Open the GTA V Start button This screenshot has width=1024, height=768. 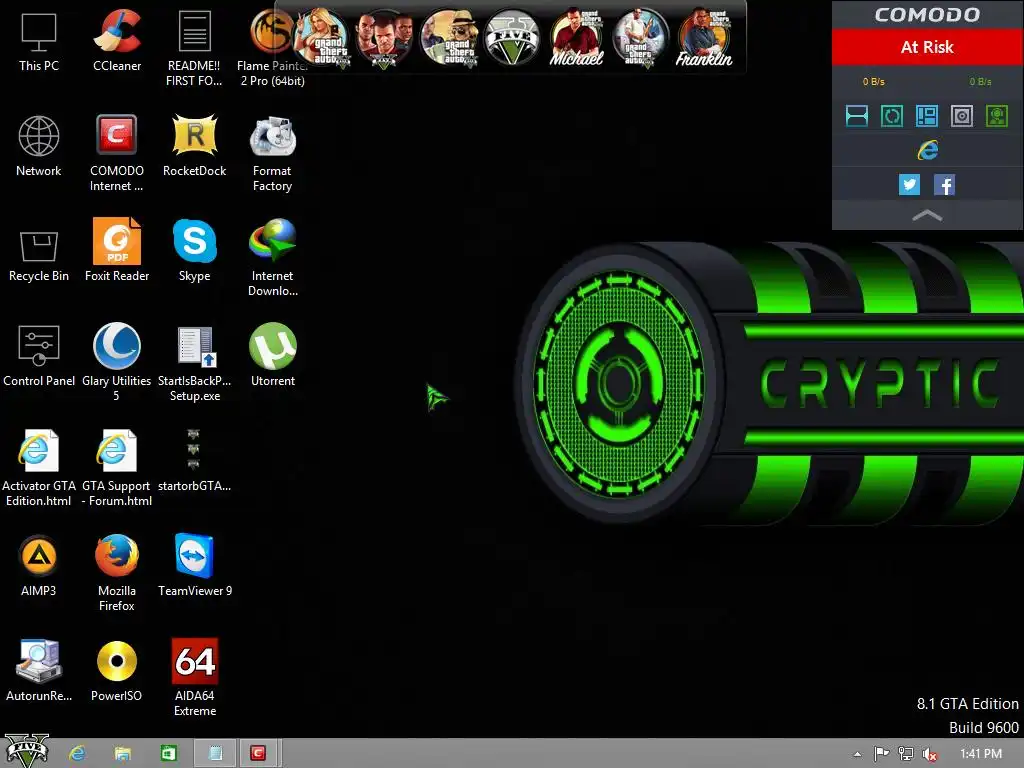[x=27, y=751]
